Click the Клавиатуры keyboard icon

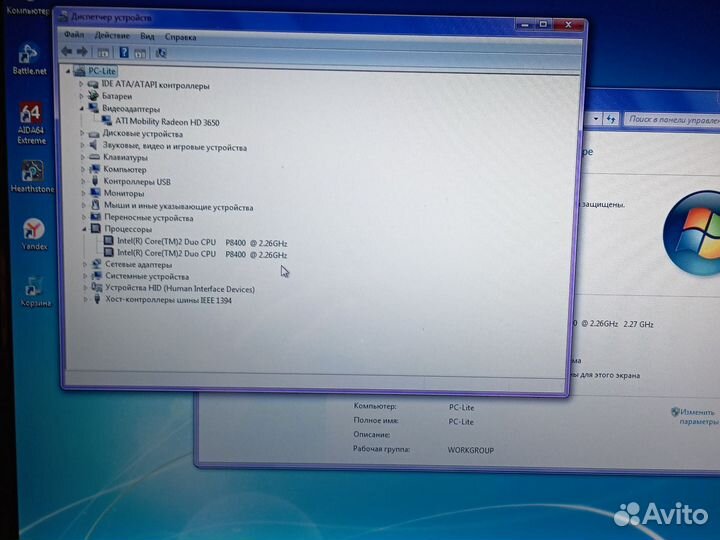(x=95, y=157)
